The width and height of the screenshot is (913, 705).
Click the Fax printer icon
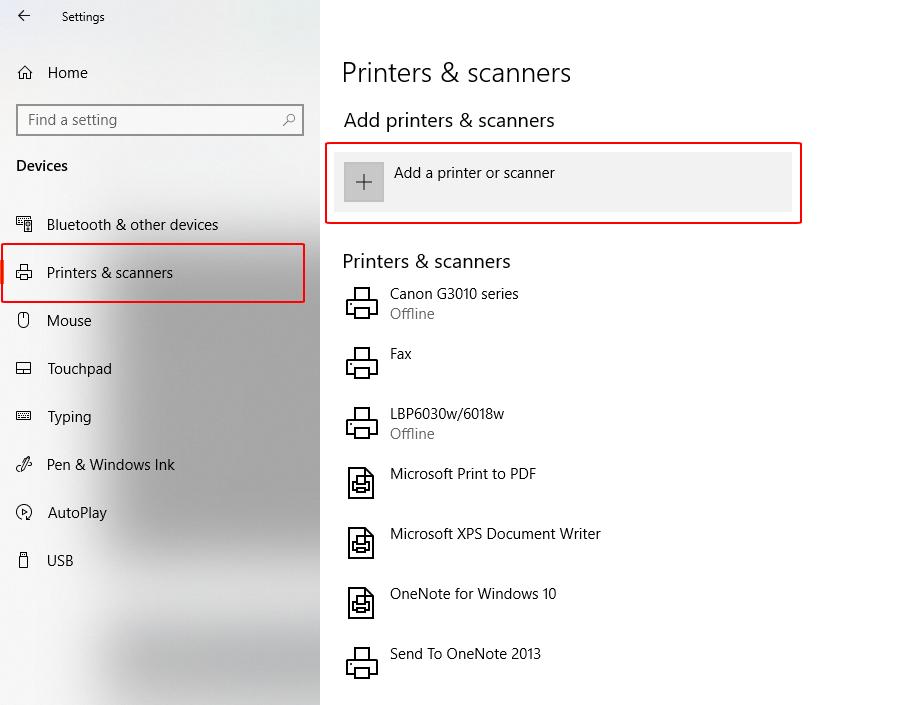(x=362, y=363)
